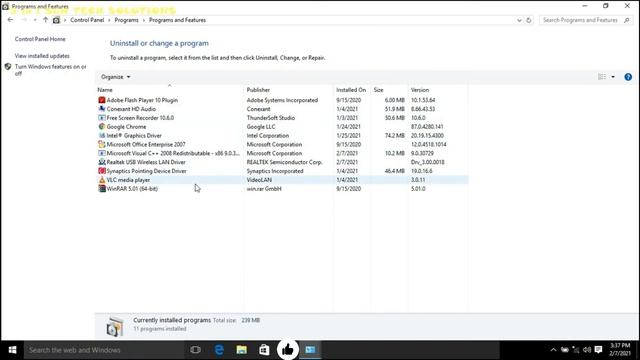Sort the list by Publisher column
Viewport: 640px width, 360px height.
(258, 90)
